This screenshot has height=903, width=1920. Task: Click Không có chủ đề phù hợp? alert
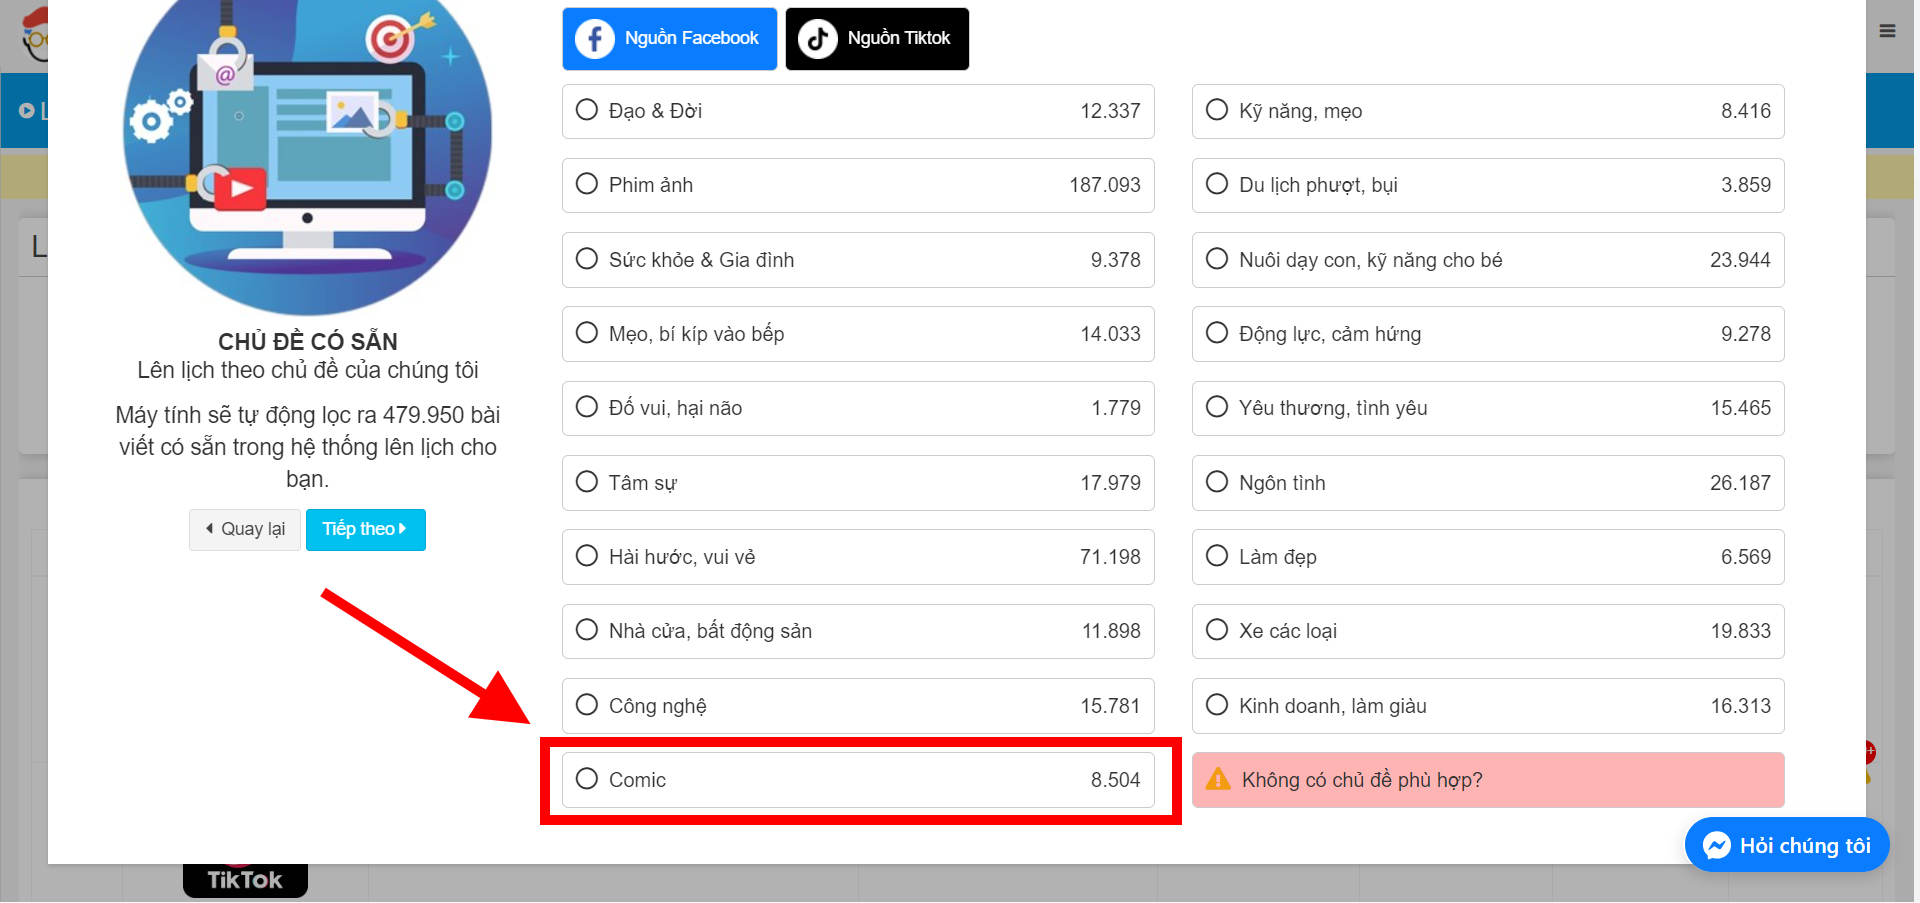(x=1488, y=780)
